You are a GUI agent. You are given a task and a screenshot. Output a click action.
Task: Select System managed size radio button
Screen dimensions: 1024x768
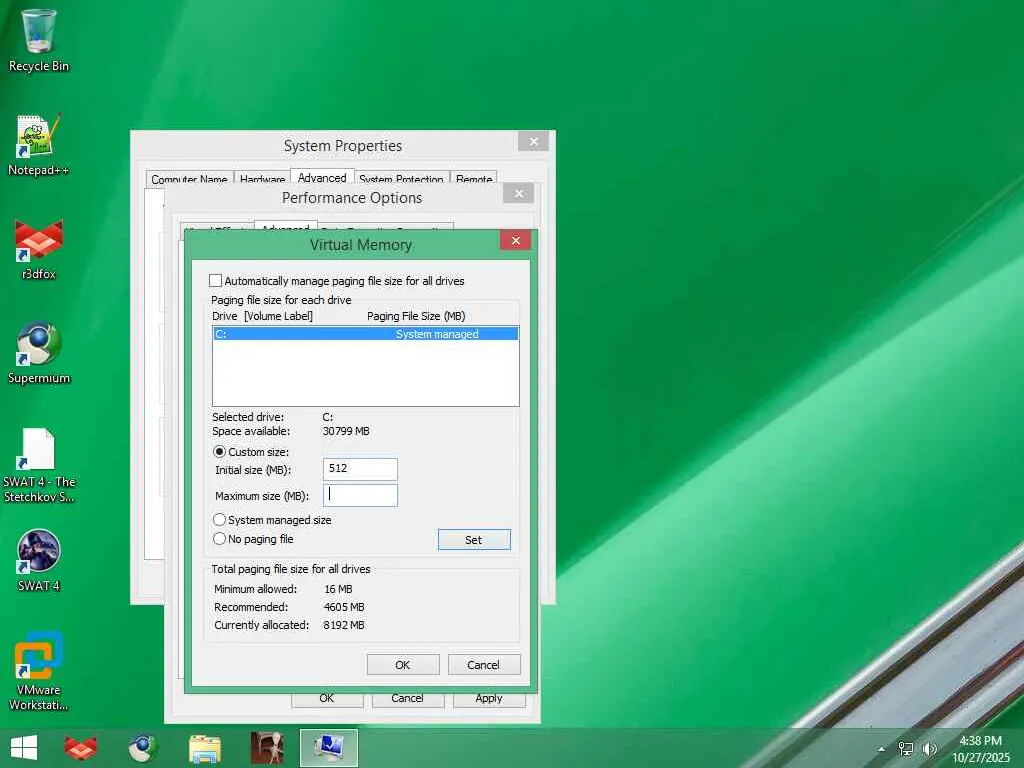click(x=219, y=520)
